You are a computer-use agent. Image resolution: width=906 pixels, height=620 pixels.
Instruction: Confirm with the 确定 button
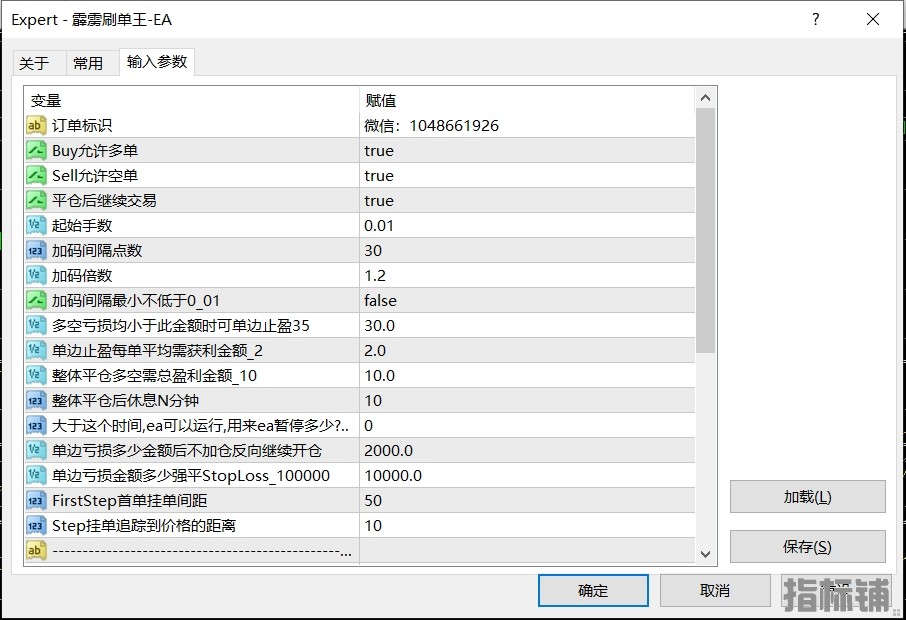(x=593, y=591)
